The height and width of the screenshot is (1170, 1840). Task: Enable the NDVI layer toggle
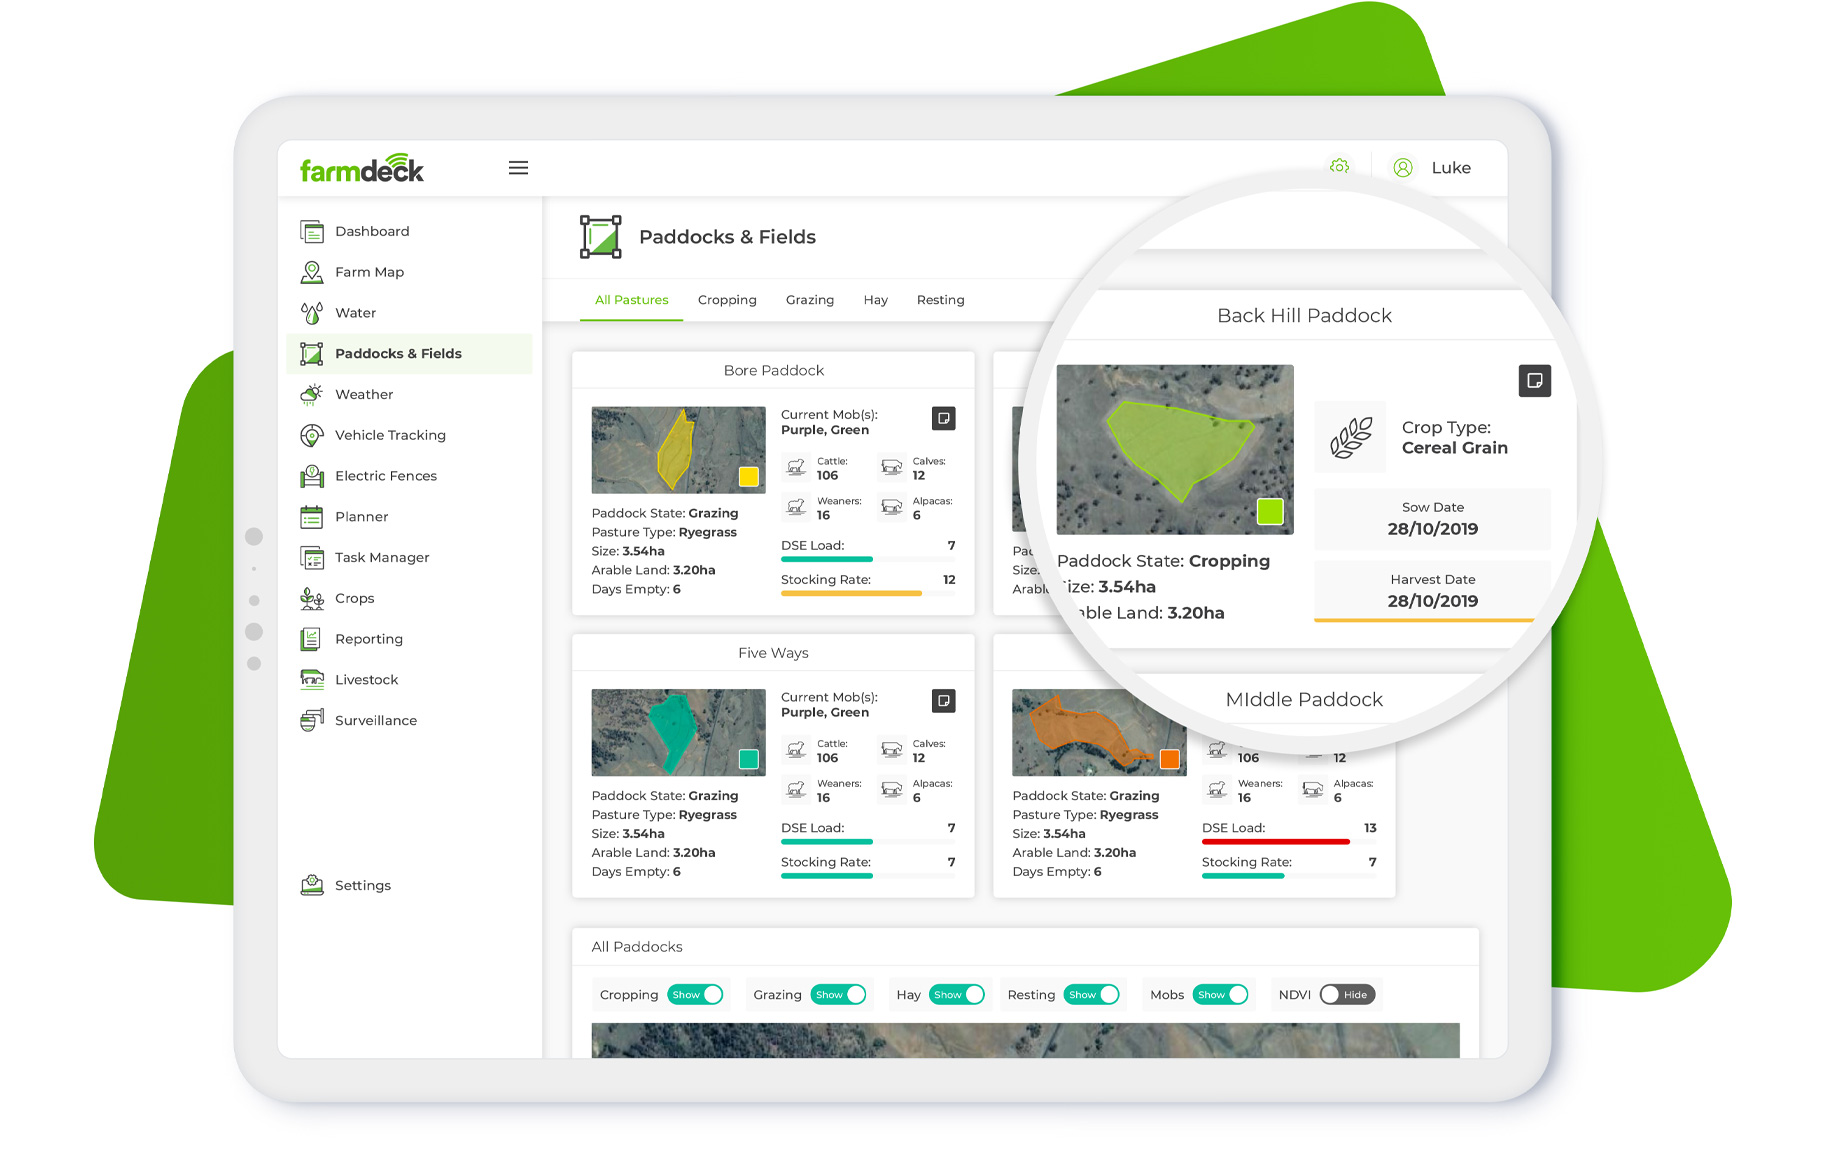pyautogui.click(x=1347, y=995)
